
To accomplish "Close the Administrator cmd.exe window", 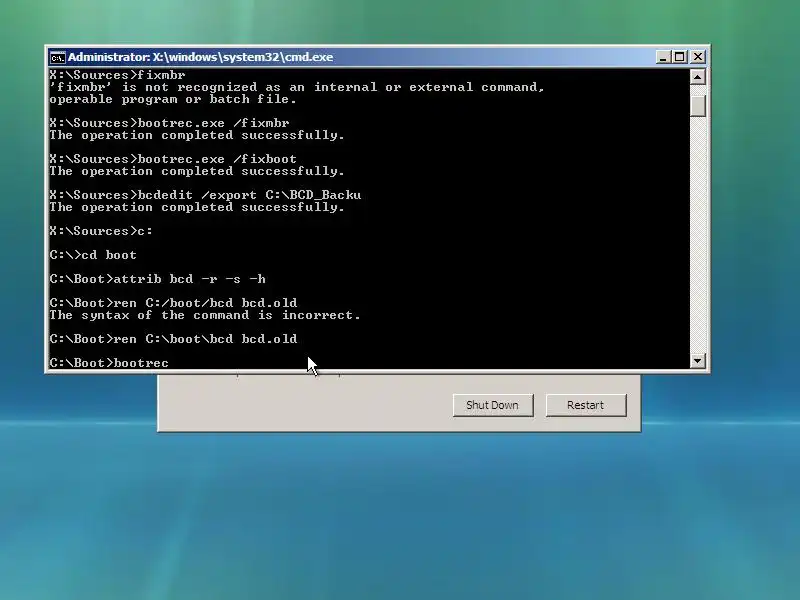I will pos(697,57).
